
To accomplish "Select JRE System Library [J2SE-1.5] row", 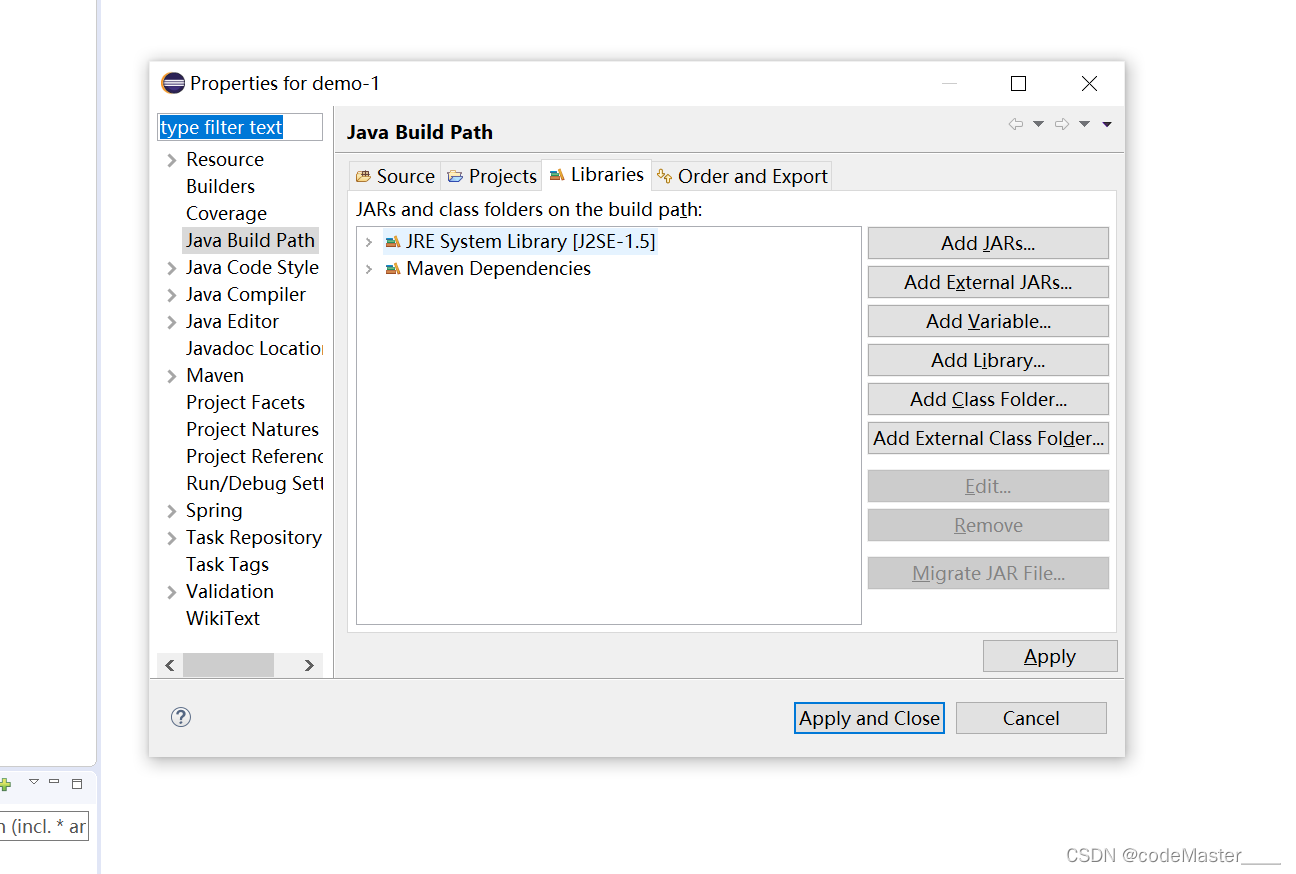I will (520, 242).
